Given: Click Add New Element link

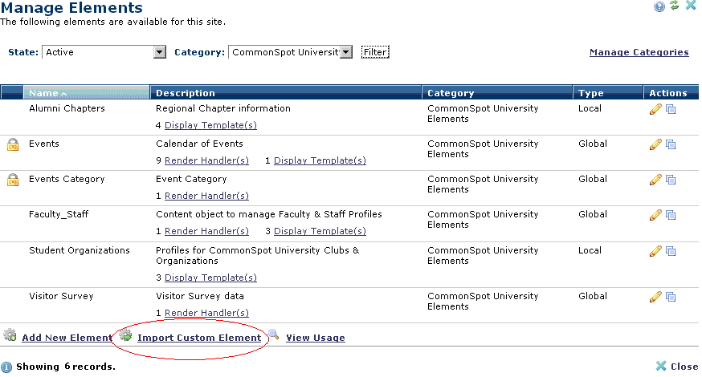Looking at the screenshot, I should [67, 338].
